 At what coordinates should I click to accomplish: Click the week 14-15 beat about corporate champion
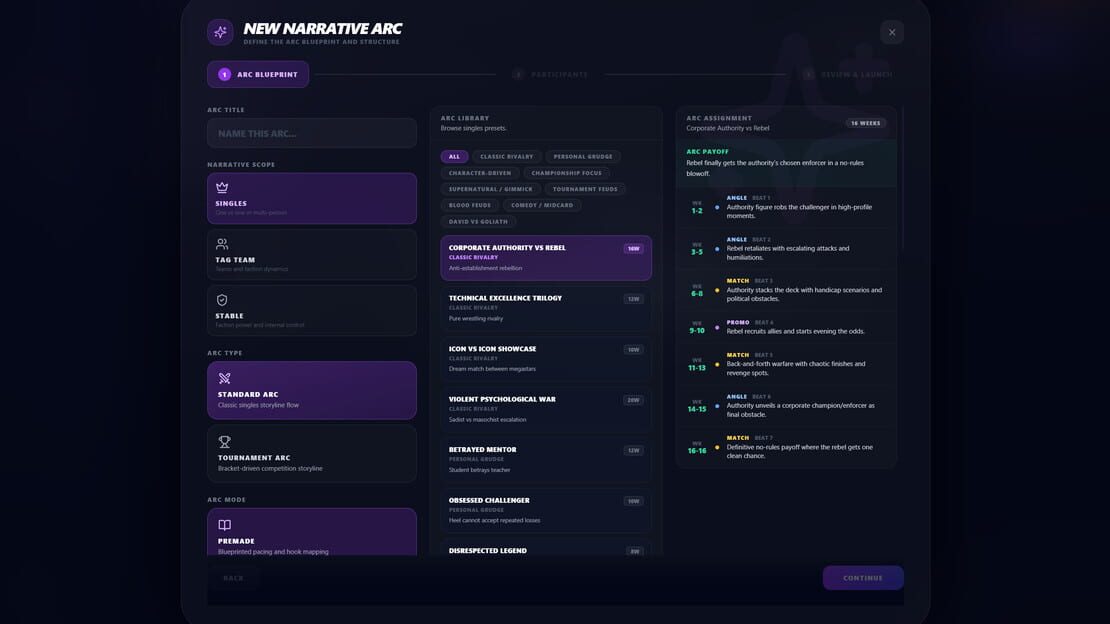[786, 406]
